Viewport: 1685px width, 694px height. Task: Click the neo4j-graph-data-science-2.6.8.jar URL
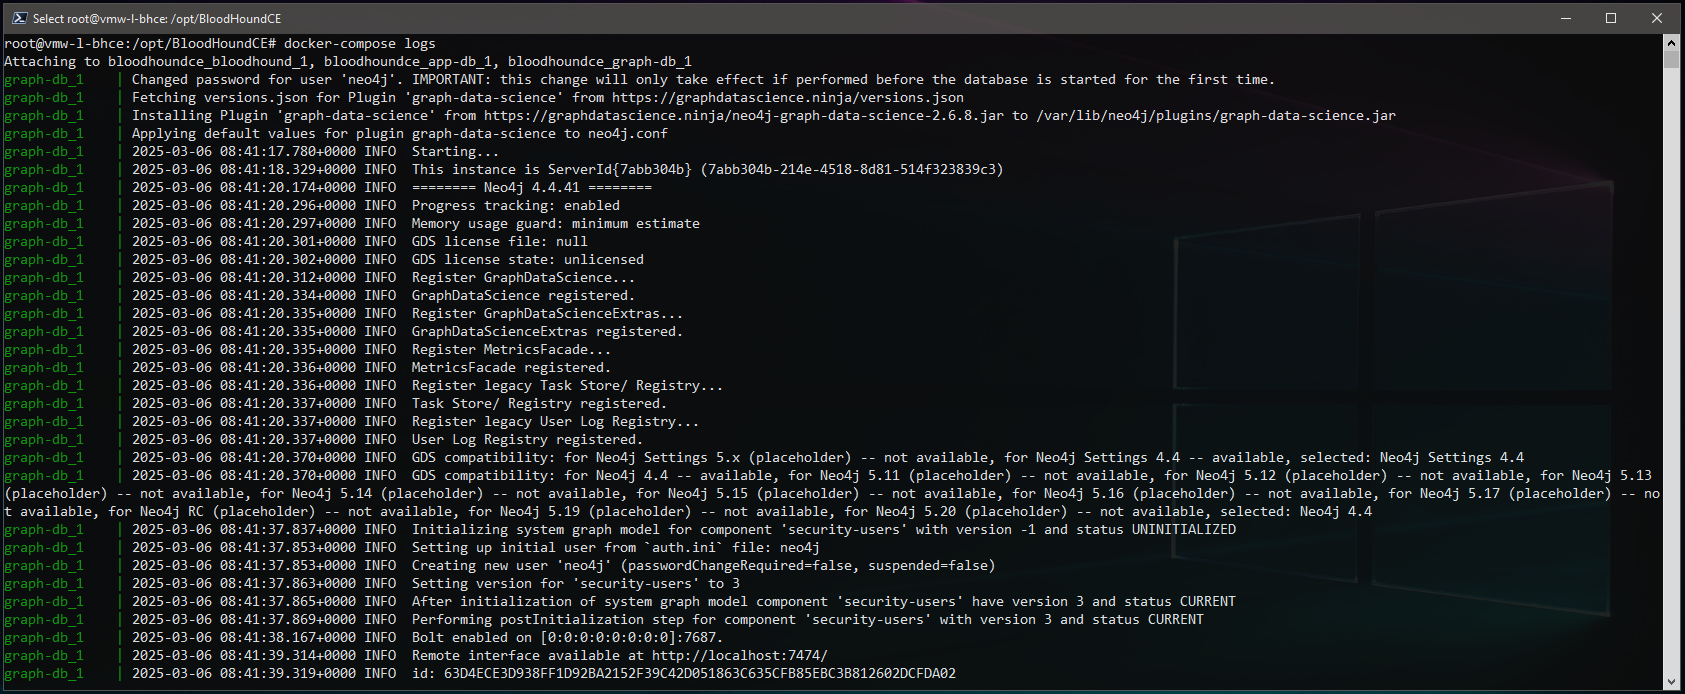[x=744, y=115]
